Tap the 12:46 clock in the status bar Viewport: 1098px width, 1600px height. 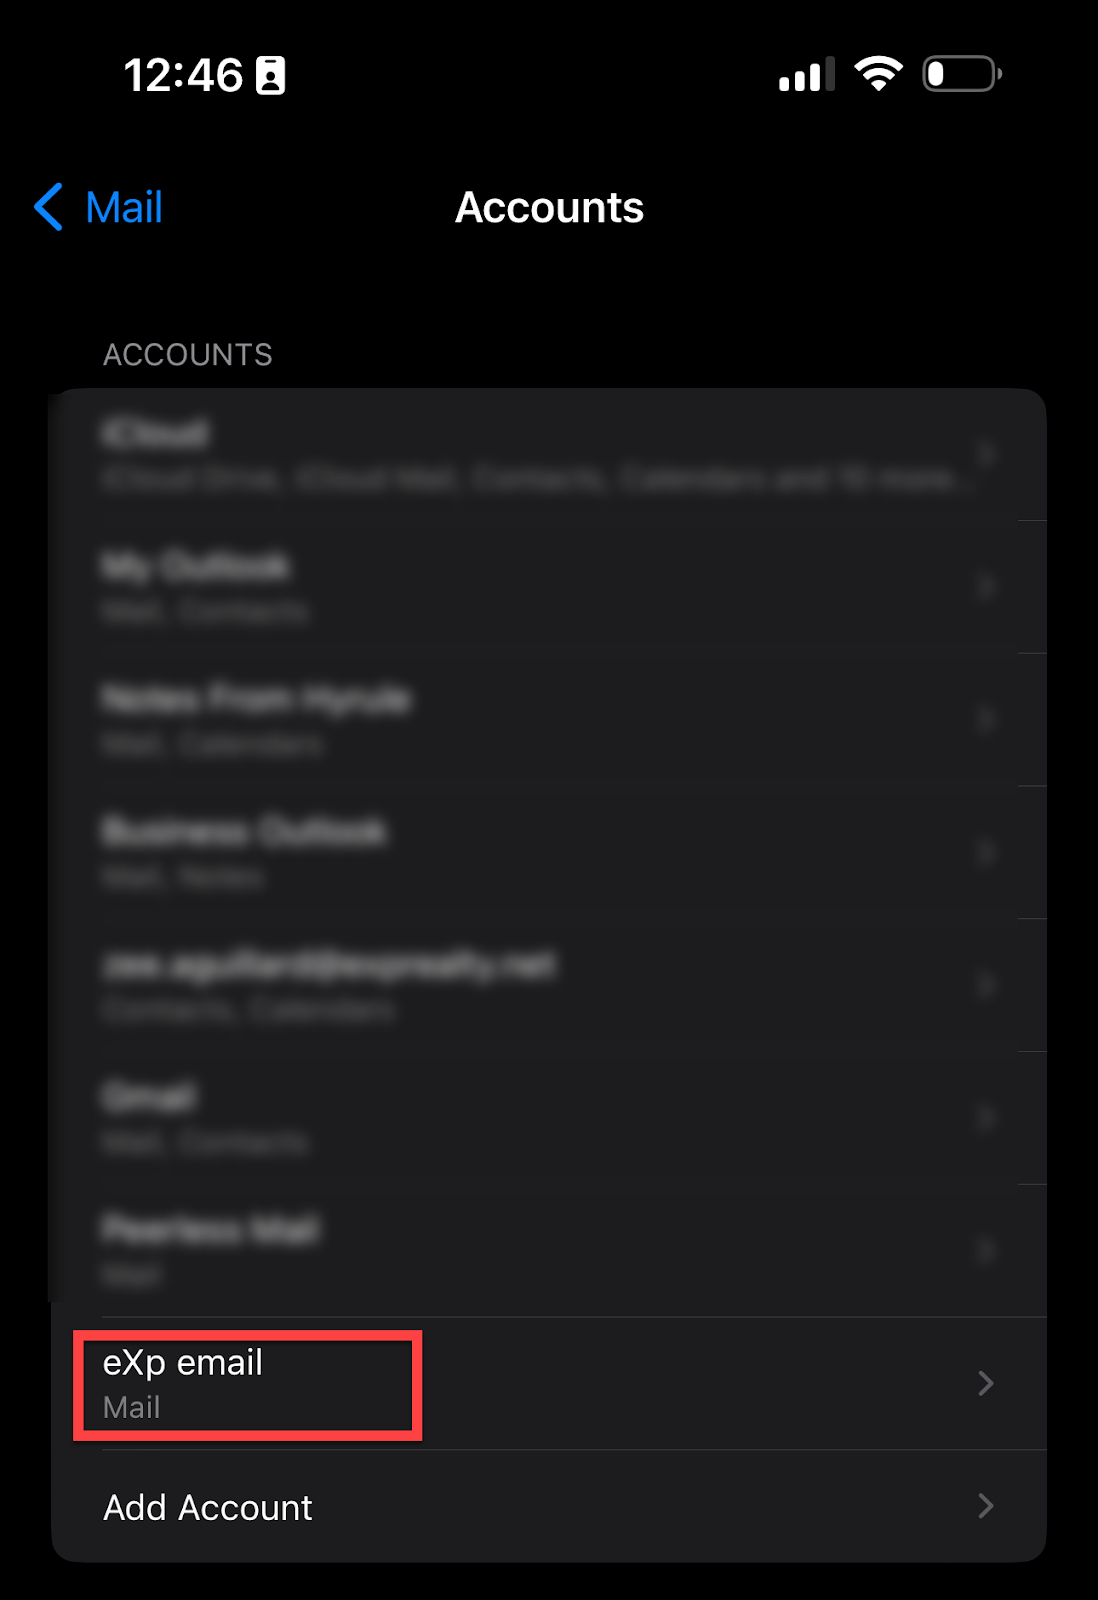[183, 75]
